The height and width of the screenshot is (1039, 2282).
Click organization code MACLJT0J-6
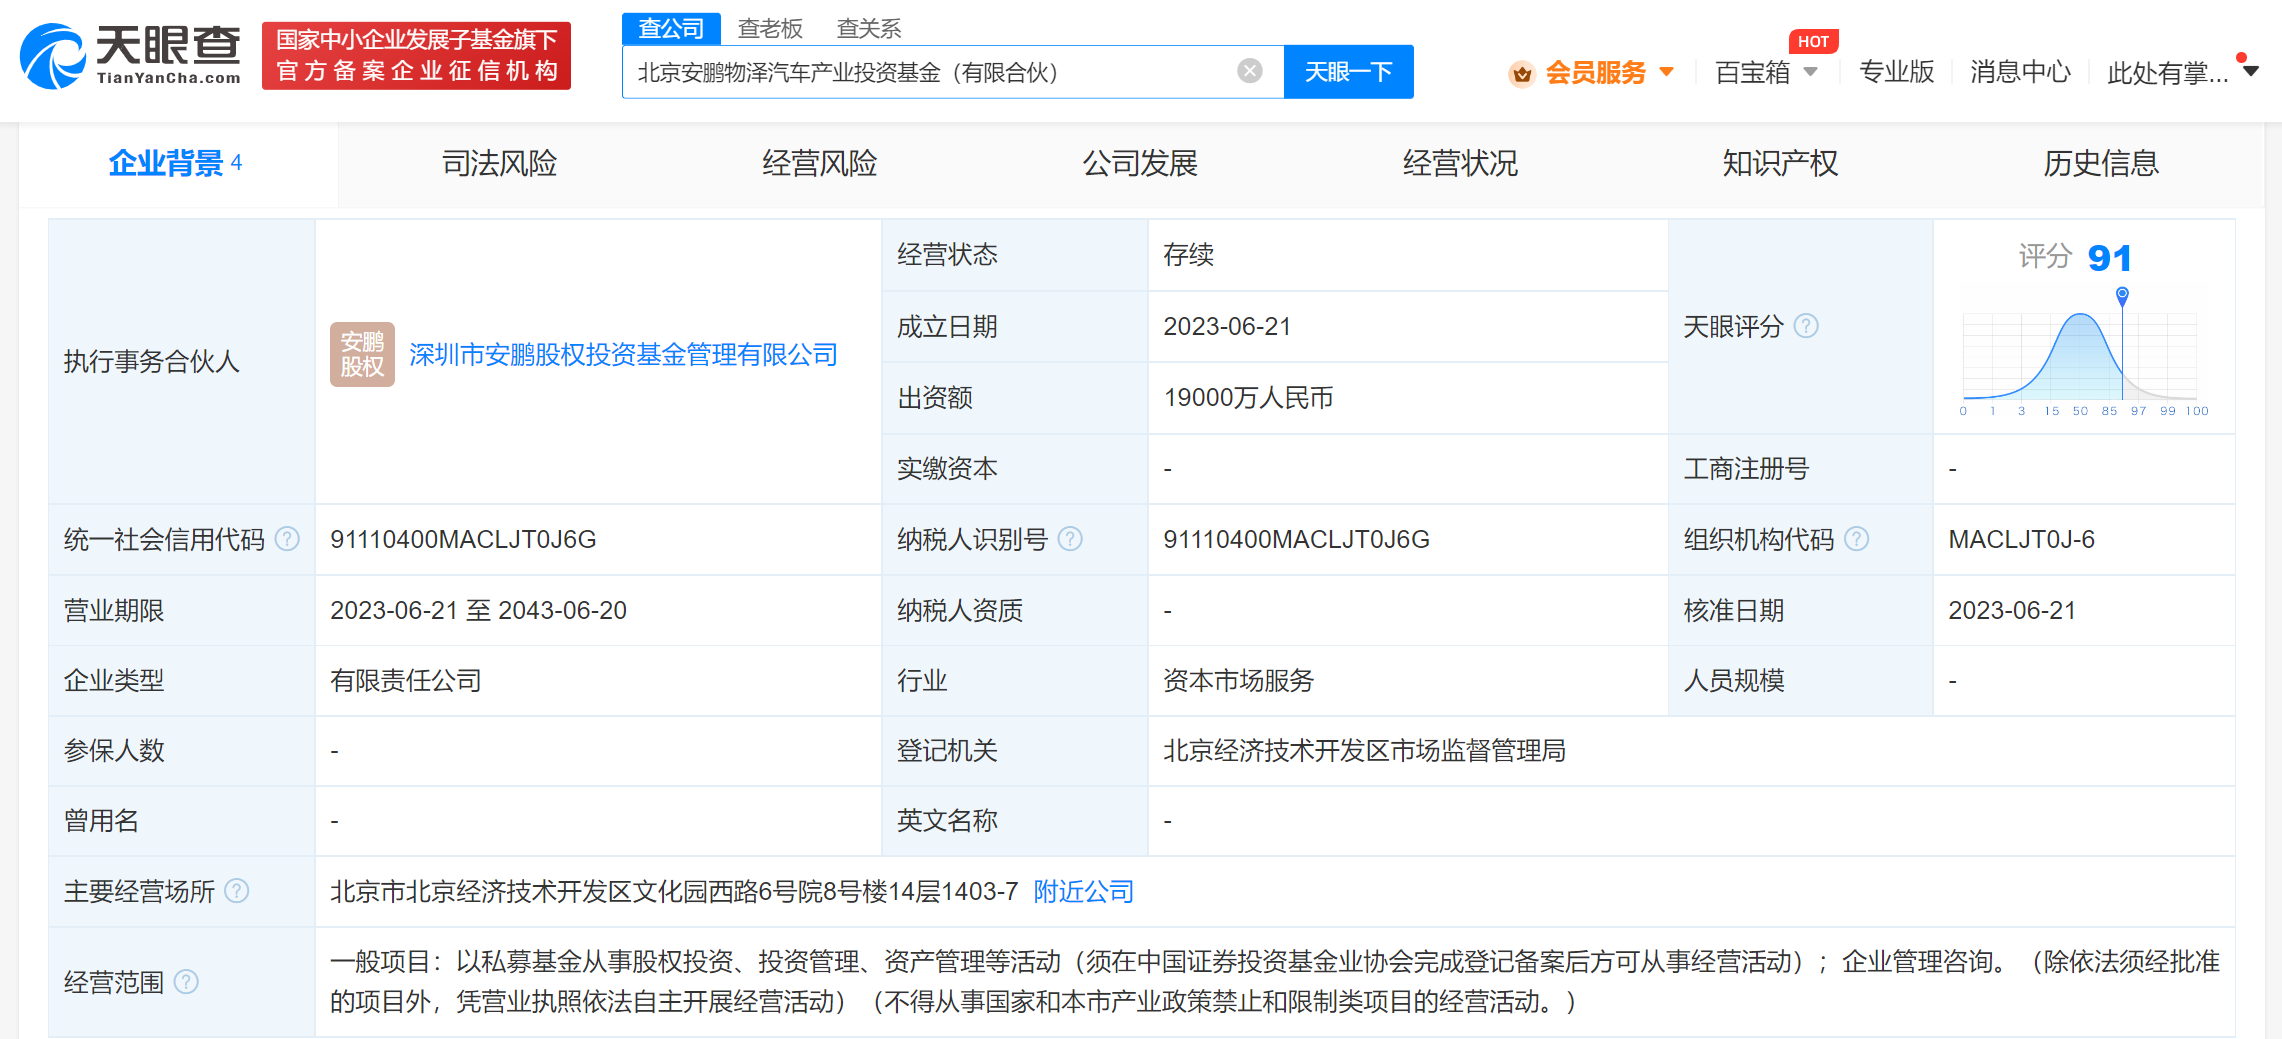[x=2021, y=539]
